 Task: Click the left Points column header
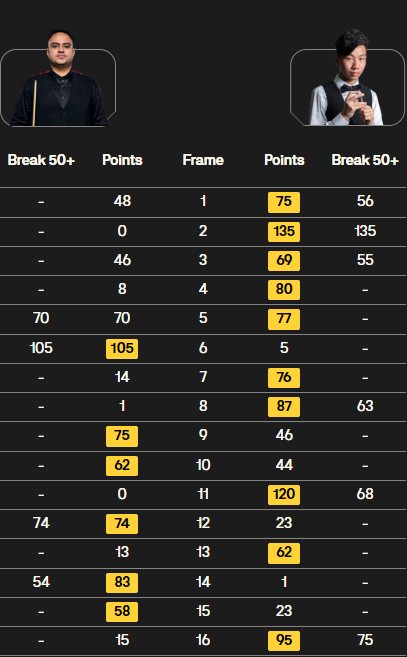click(122, 160)
